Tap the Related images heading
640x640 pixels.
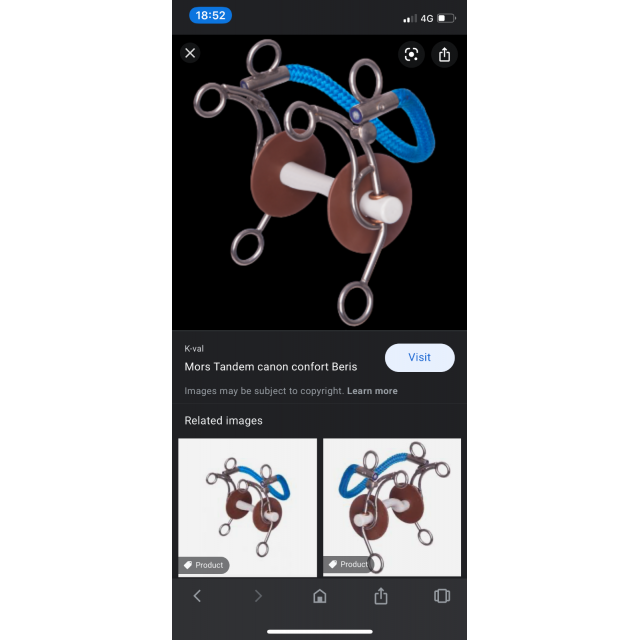(223, 420)
